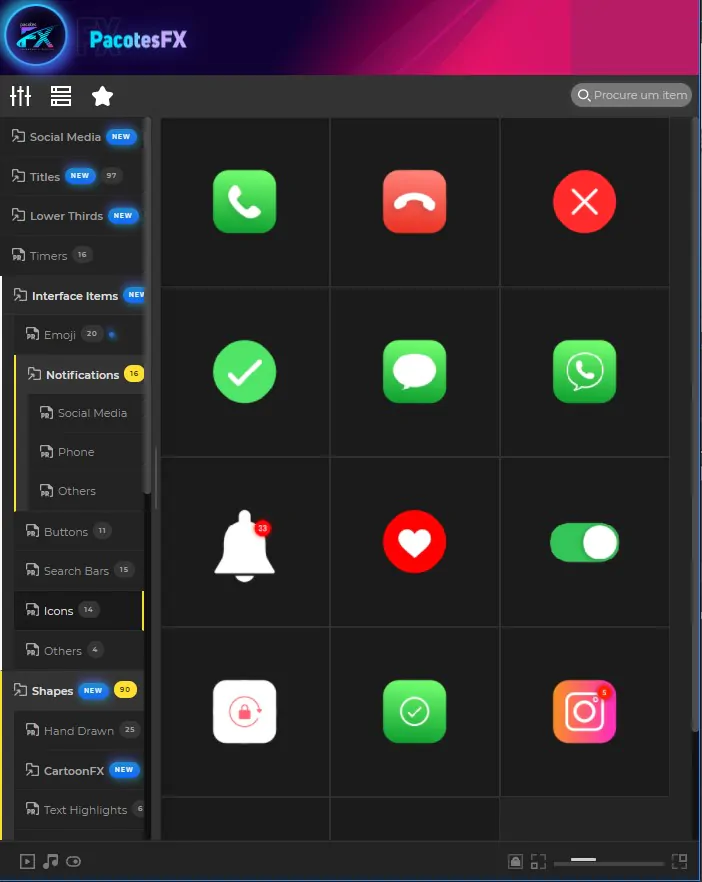The width and height of the screenshot is (702, 882).
Task: Pick the Instagram icon preset
Action: [584, 712]
